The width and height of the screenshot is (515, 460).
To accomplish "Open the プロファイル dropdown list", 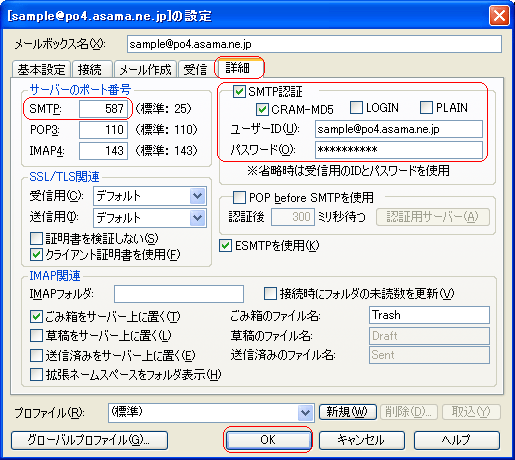I will pos(305,413).
